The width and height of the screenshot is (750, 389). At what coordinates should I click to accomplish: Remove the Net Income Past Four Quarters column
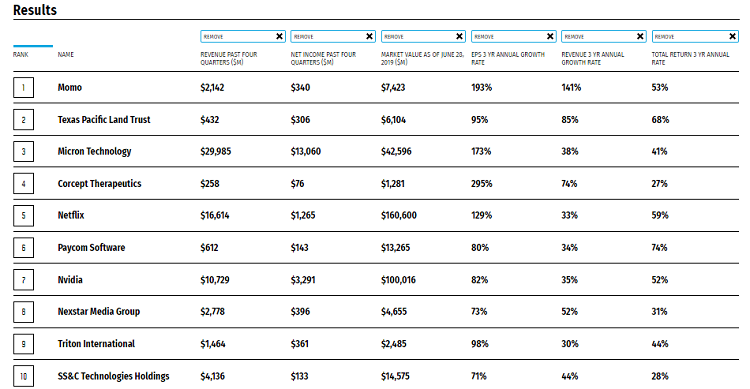click(x=369, y=36)
